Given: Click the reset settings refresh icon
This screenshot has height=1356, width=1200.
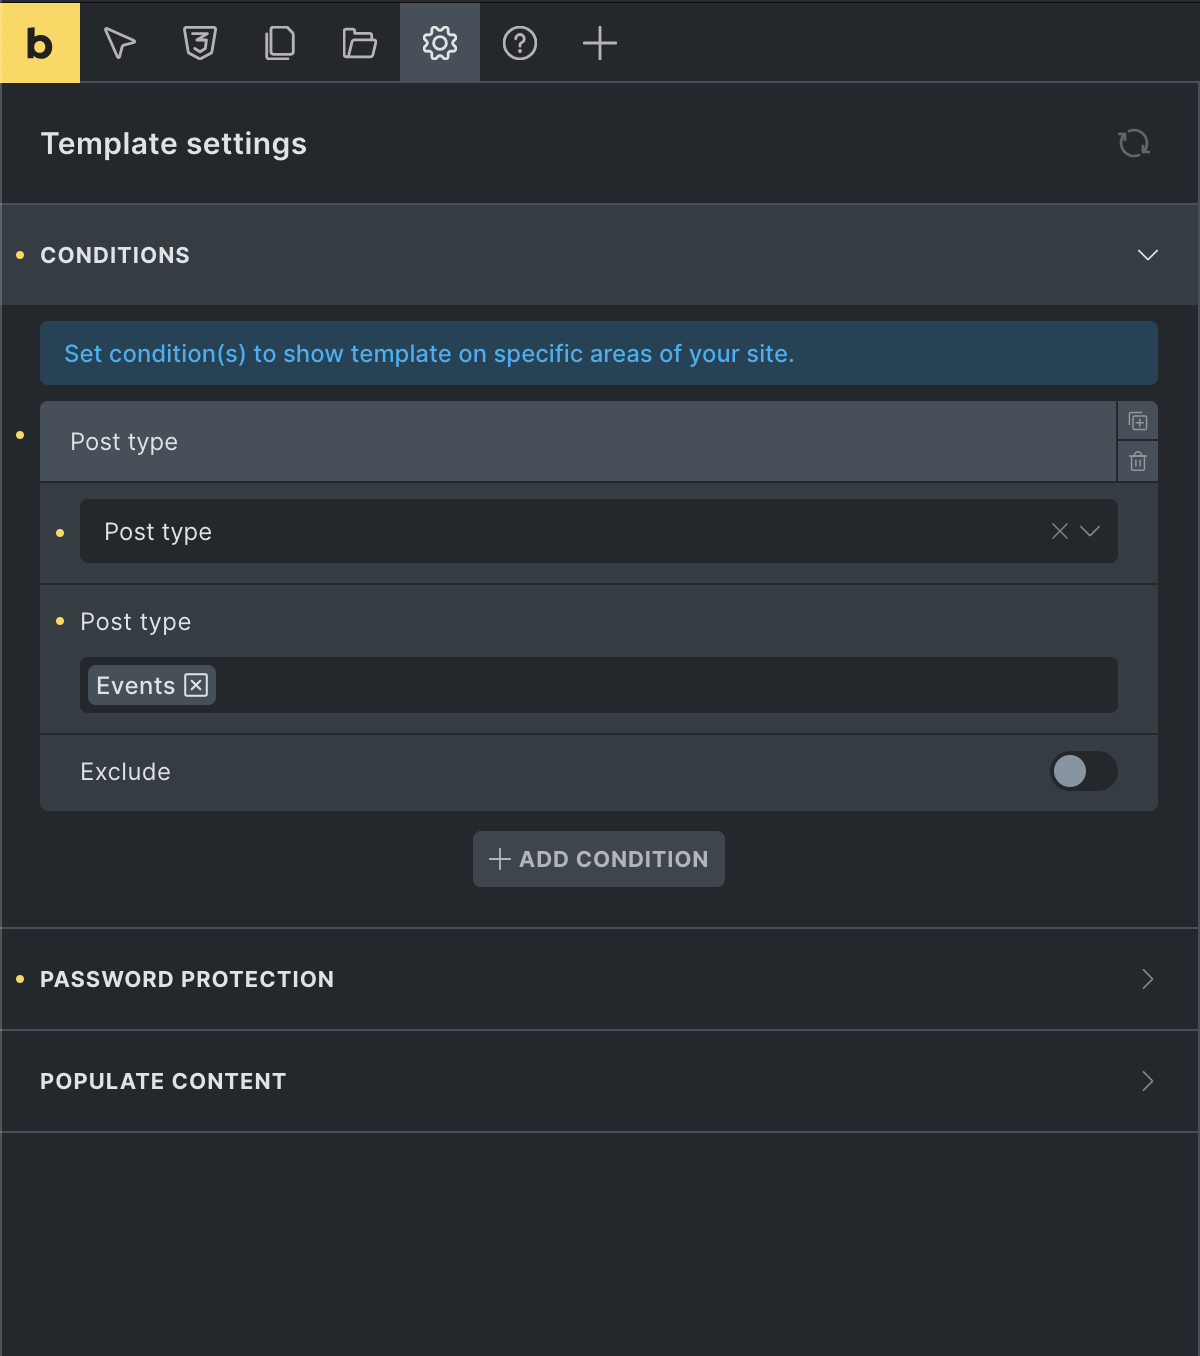Looking at the screenshot, I should 1134,143.
